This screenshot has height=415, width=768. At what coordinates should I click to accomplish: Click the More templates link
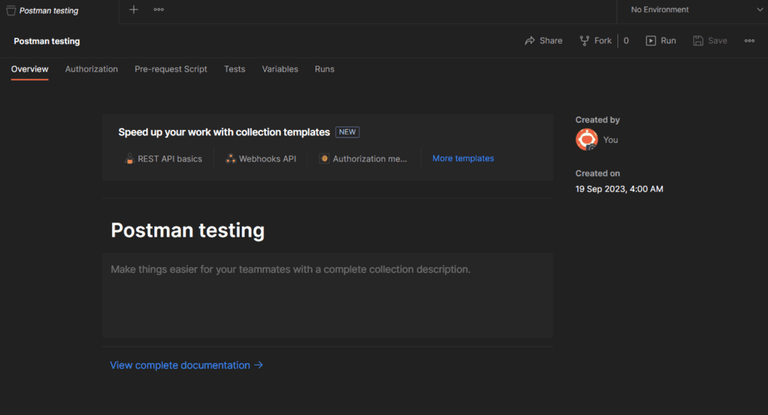pos(463,159)
